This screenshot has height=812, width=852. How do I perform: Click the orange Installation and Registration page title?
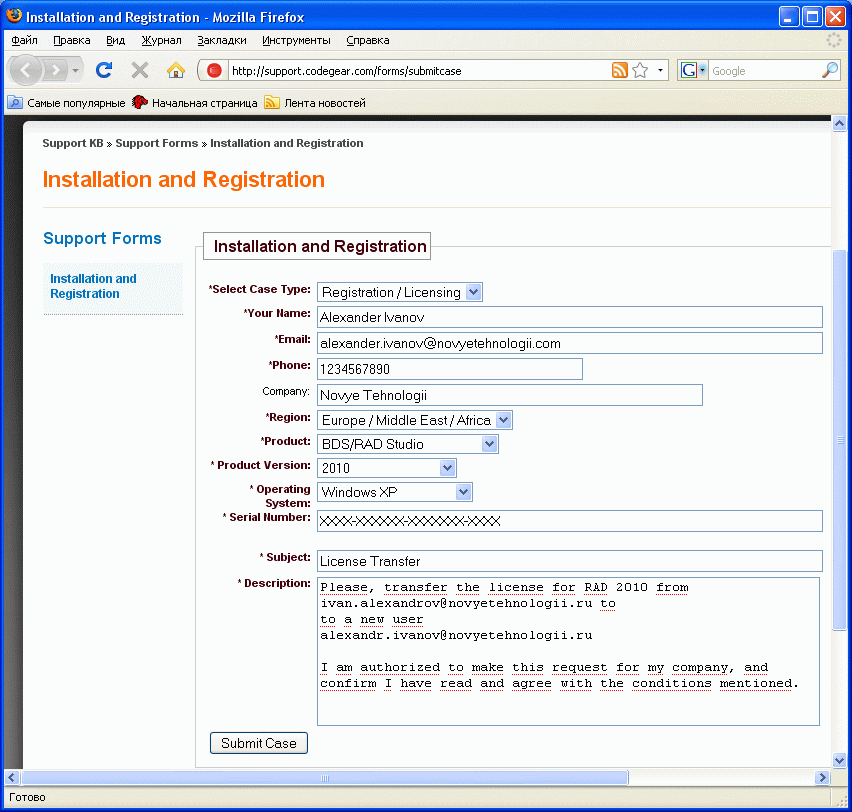184,180
